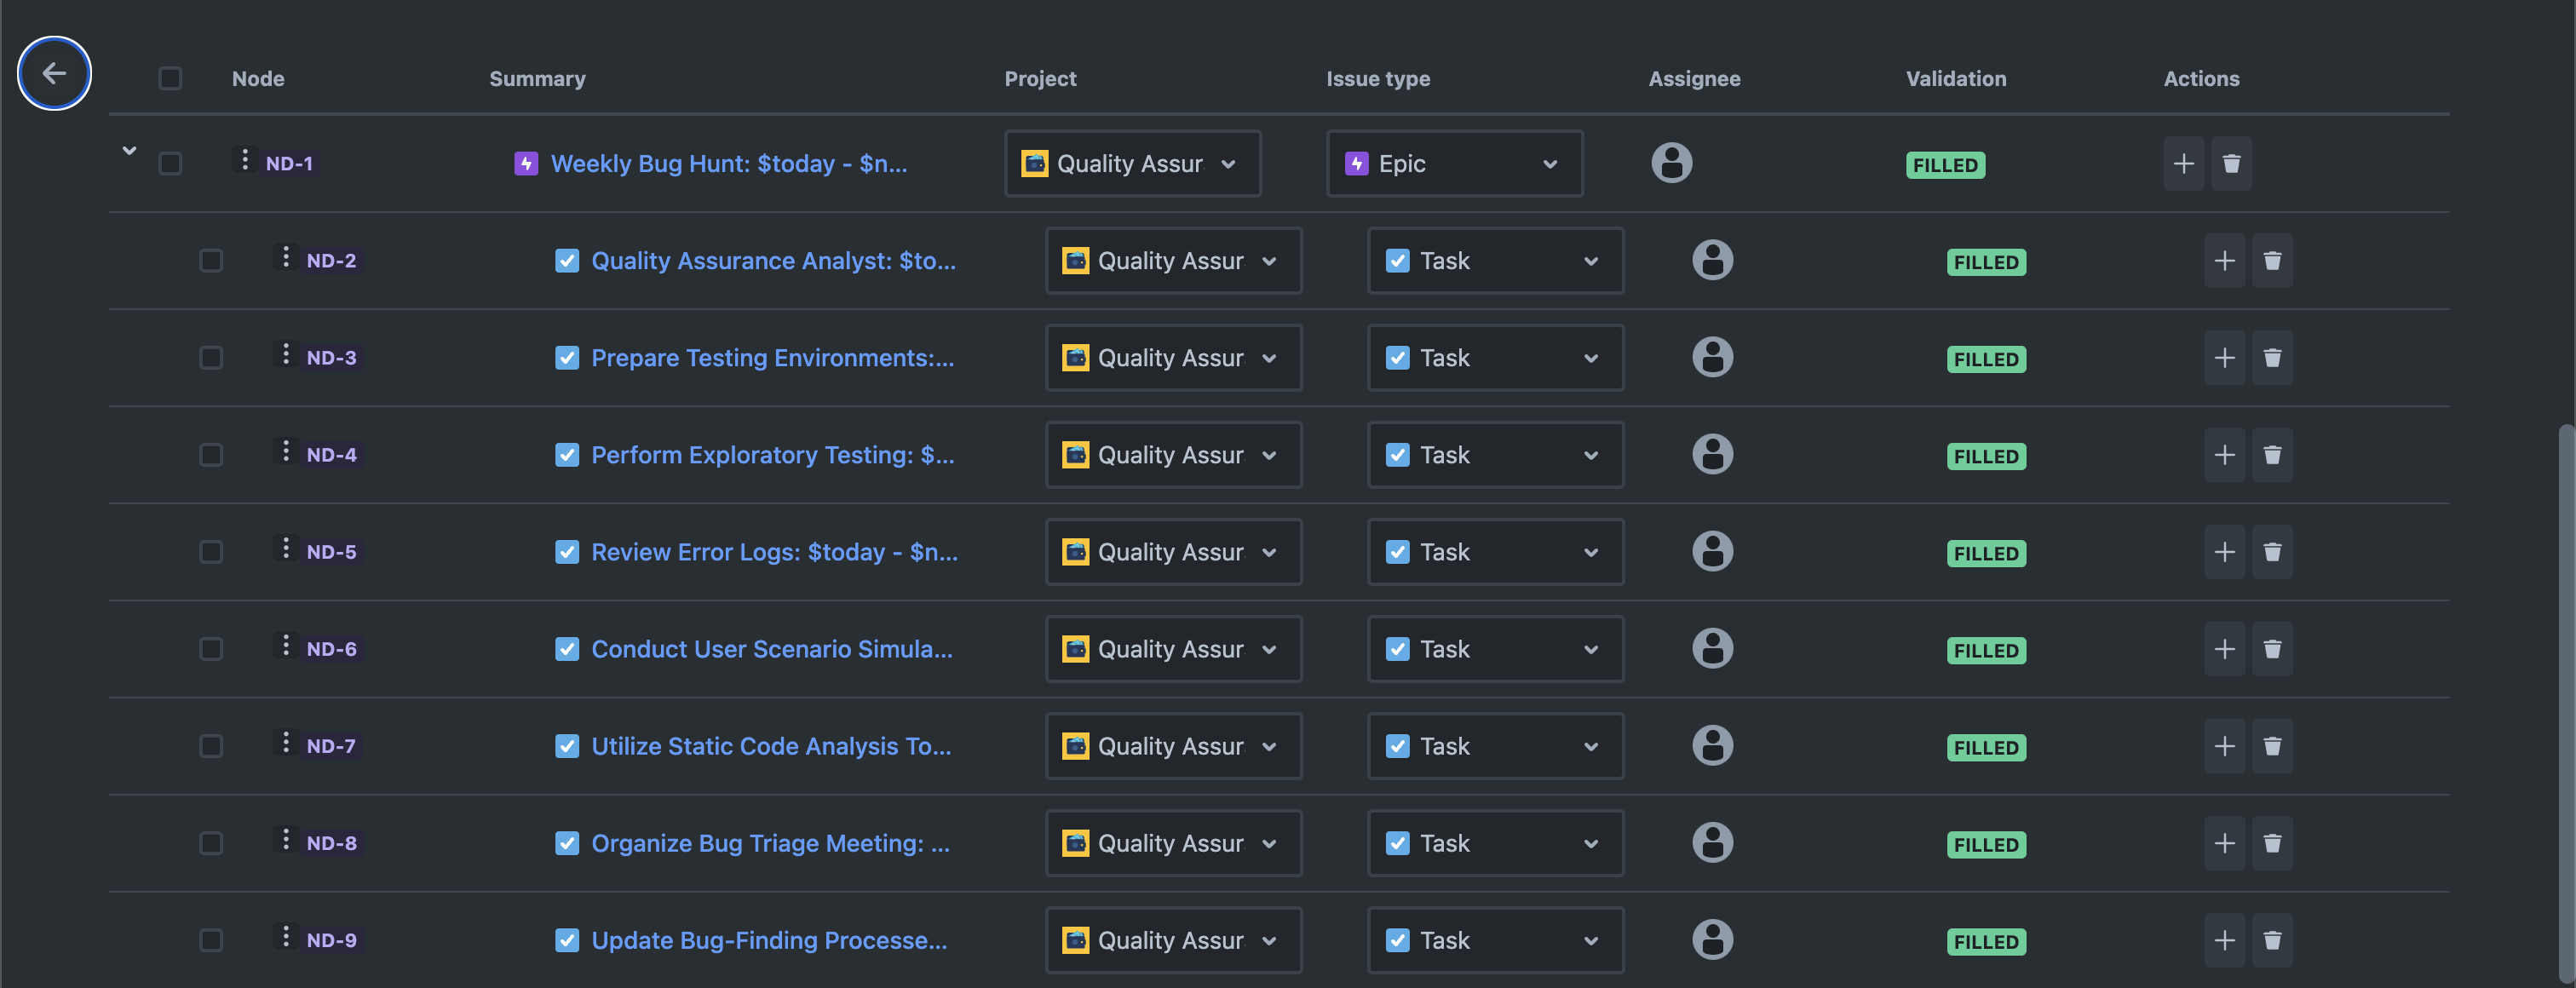This screenshot has width=2576, height=988.
Task: Delete the ND-1 epic node
Action: click(x=2231, y=163)
